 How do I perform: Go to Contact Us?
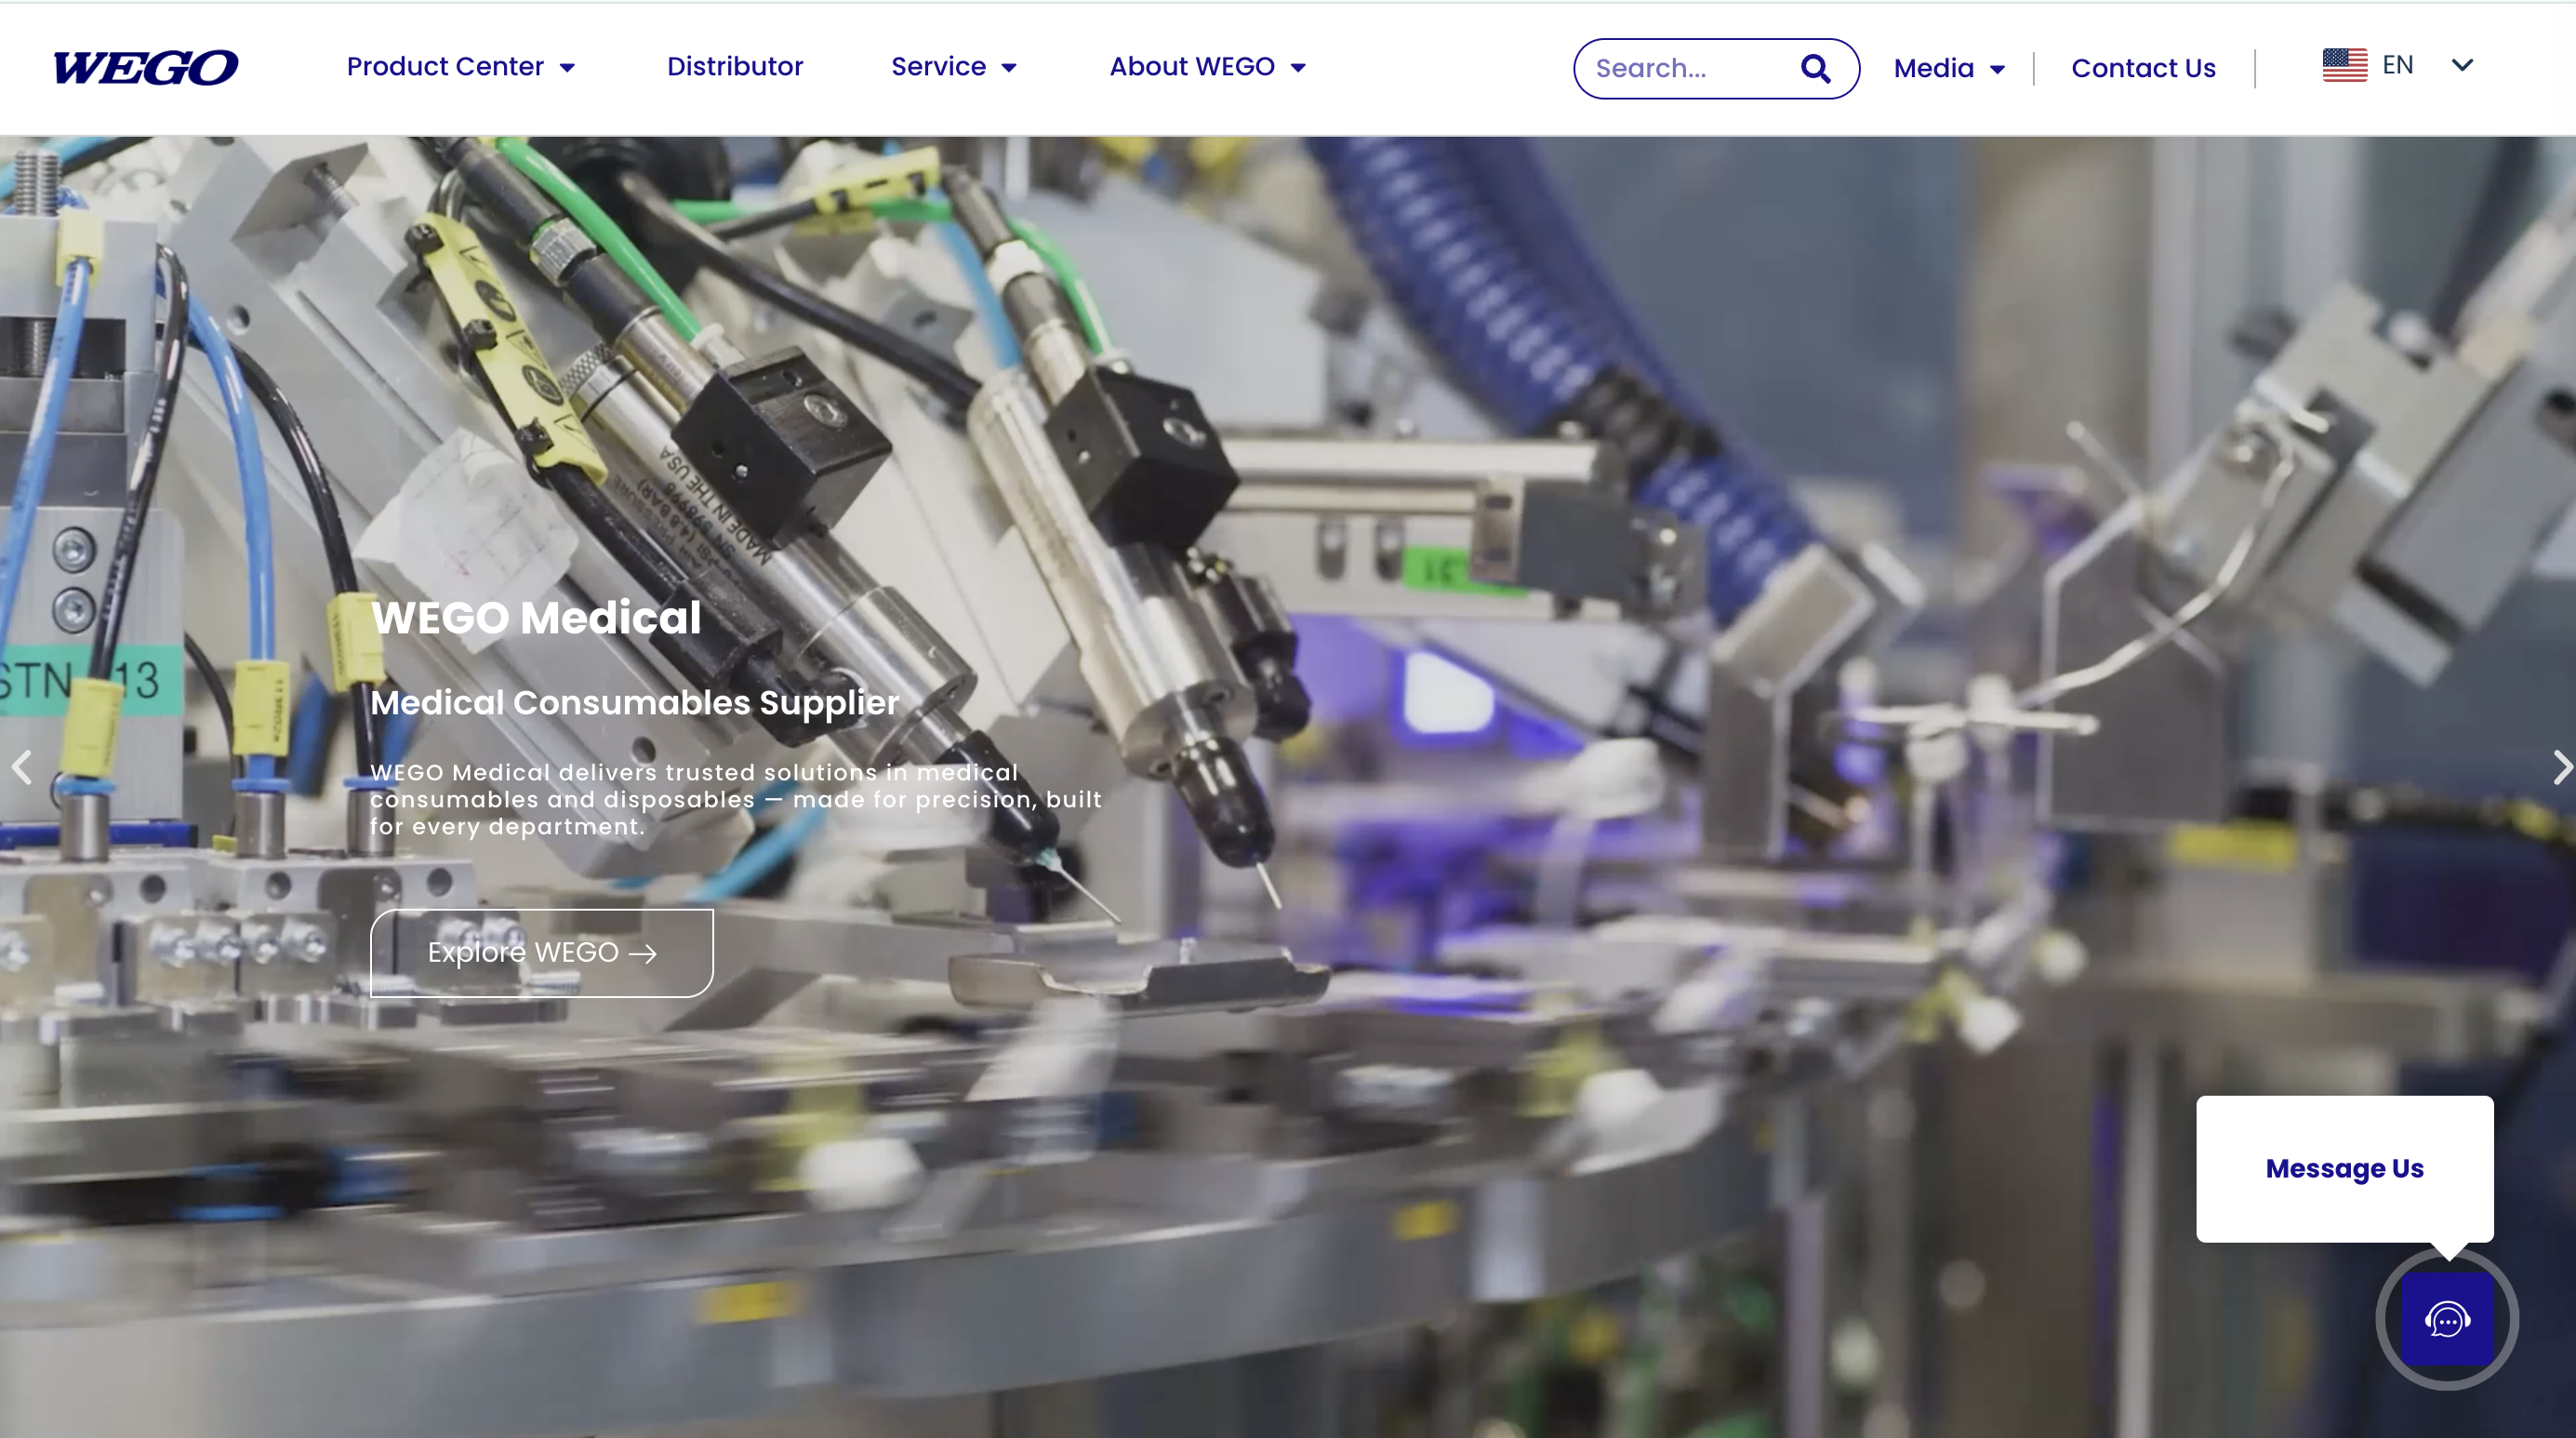[2143, 69]
